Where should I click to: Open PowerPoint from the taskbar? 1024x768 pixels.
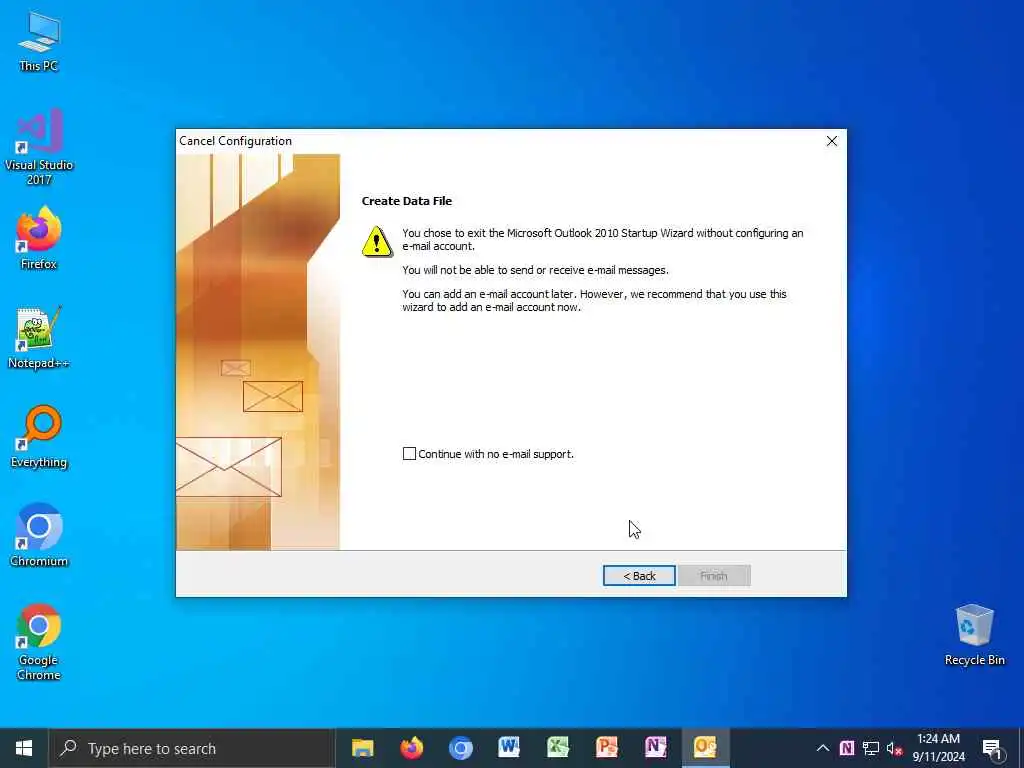click(607, 748)
